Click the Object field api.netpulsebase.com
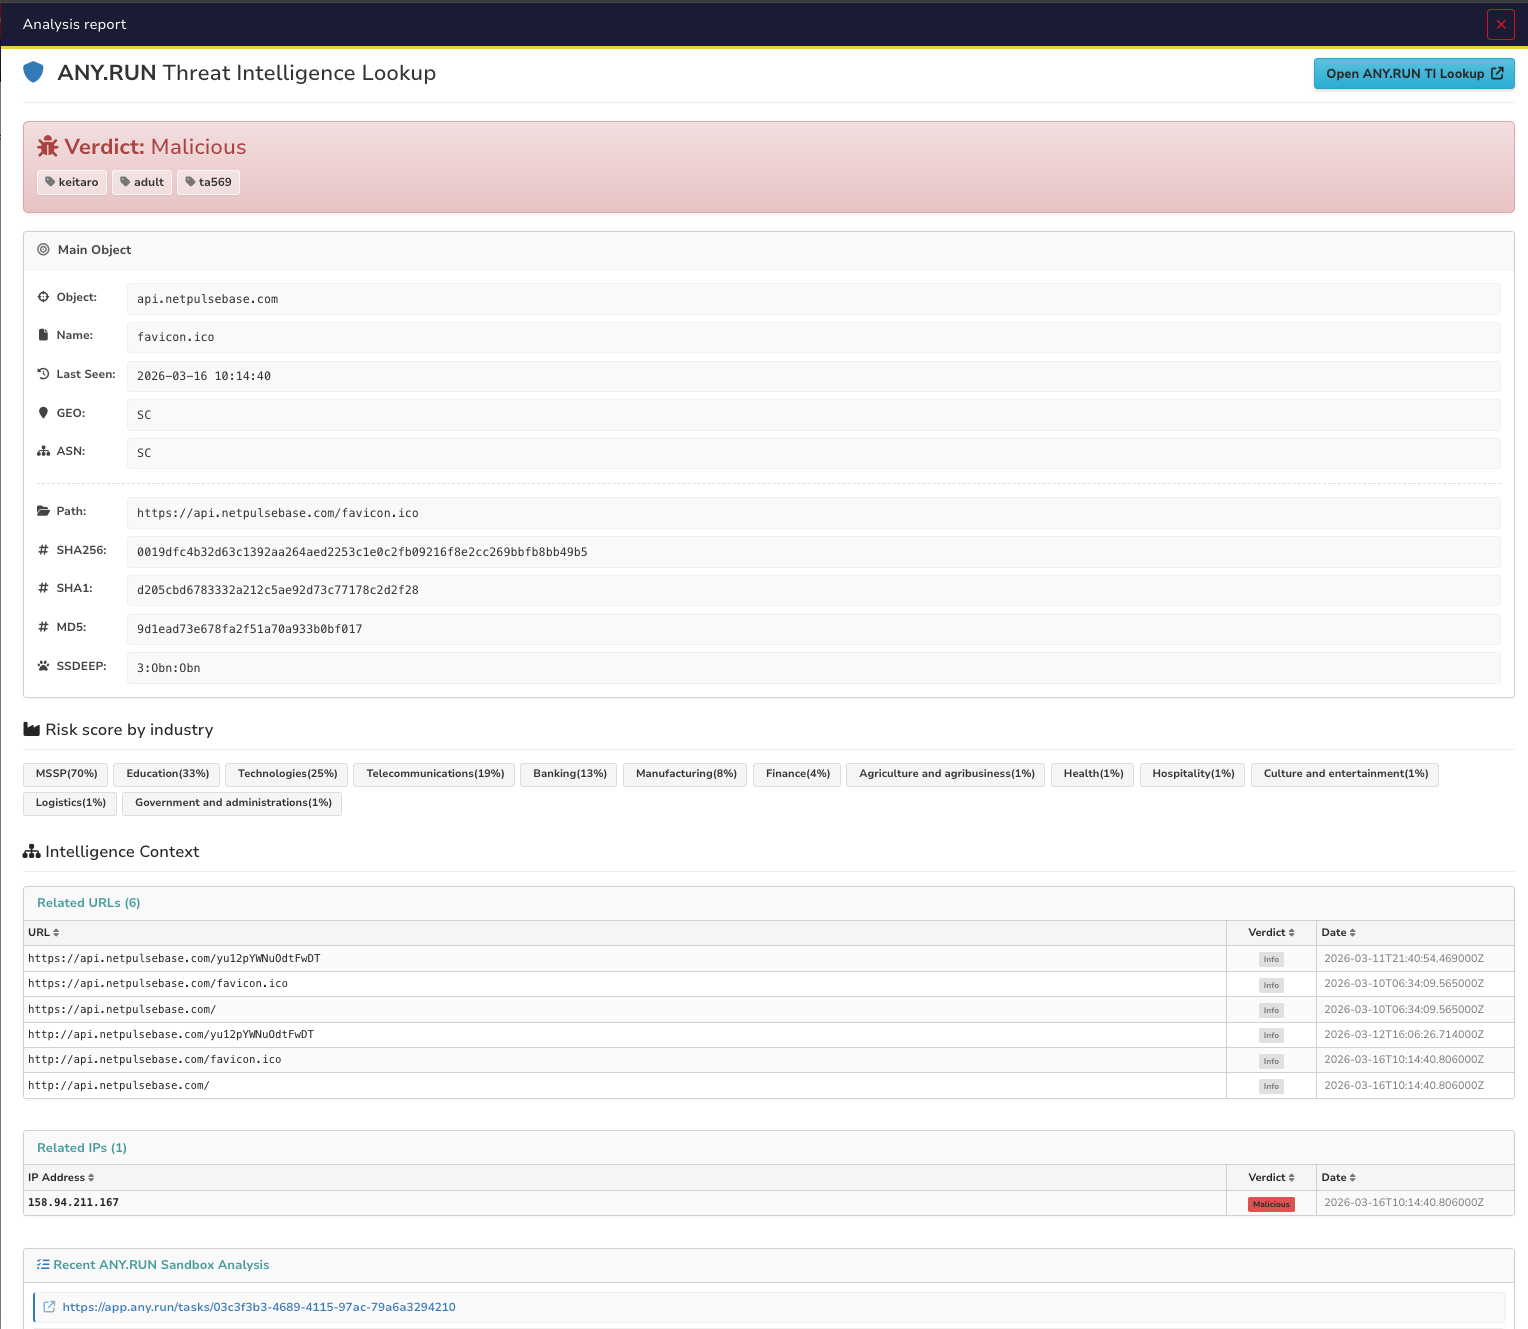The image size is (1528, 1329). (813, 299)
